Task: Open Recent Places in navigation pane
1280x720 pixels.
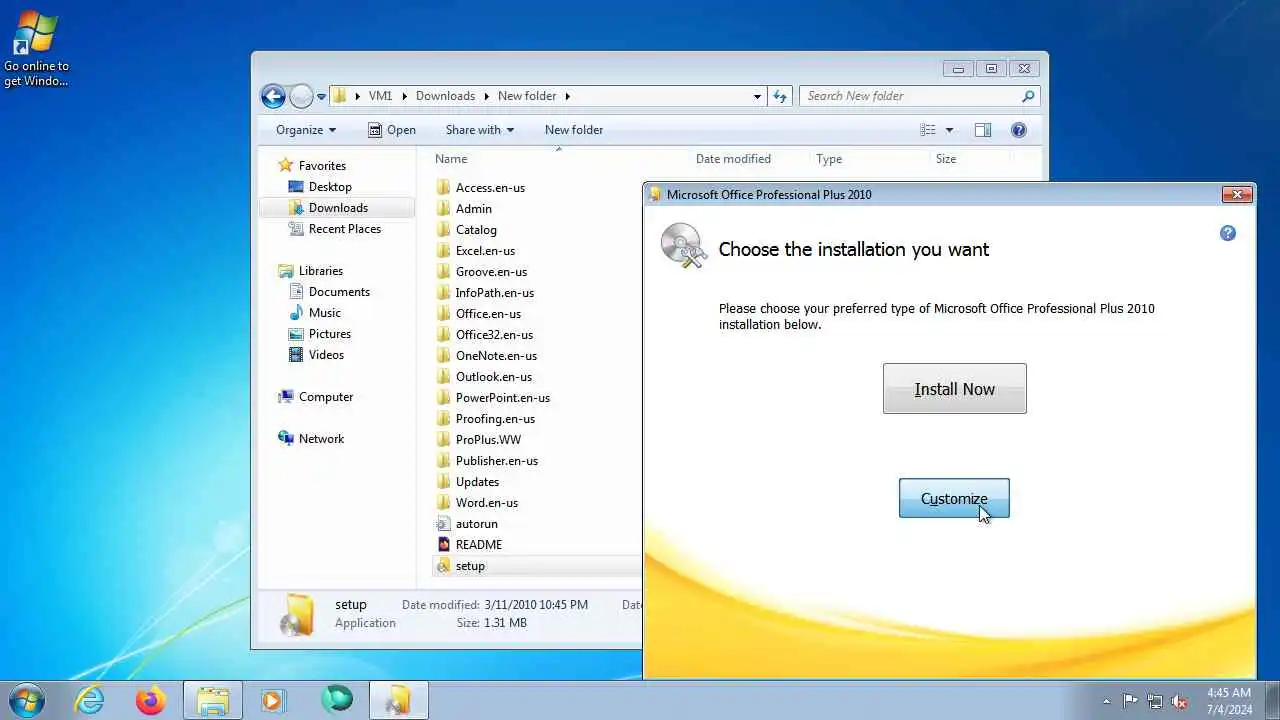Action: click(x=345, y=229)
